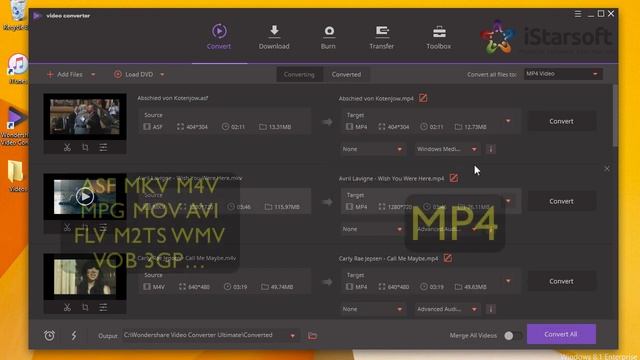This screenshot has height=360, width=640.
Task: Click the file list vertical scrollbar
Action: 615,116
